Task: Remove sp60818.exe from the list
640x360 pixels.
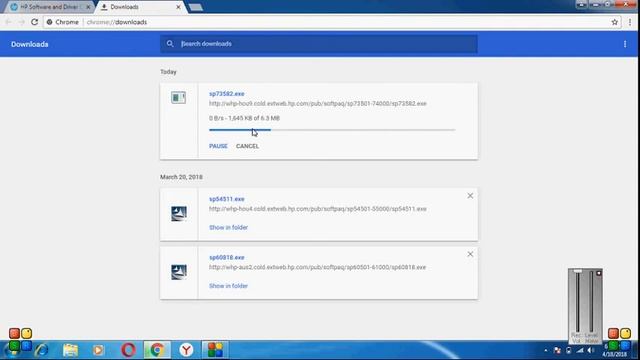Action: tap(470, 254)
